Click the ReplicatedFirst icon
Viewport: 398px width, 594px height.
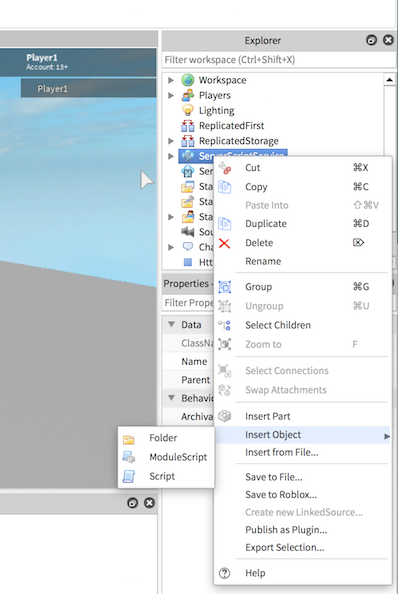187,125
